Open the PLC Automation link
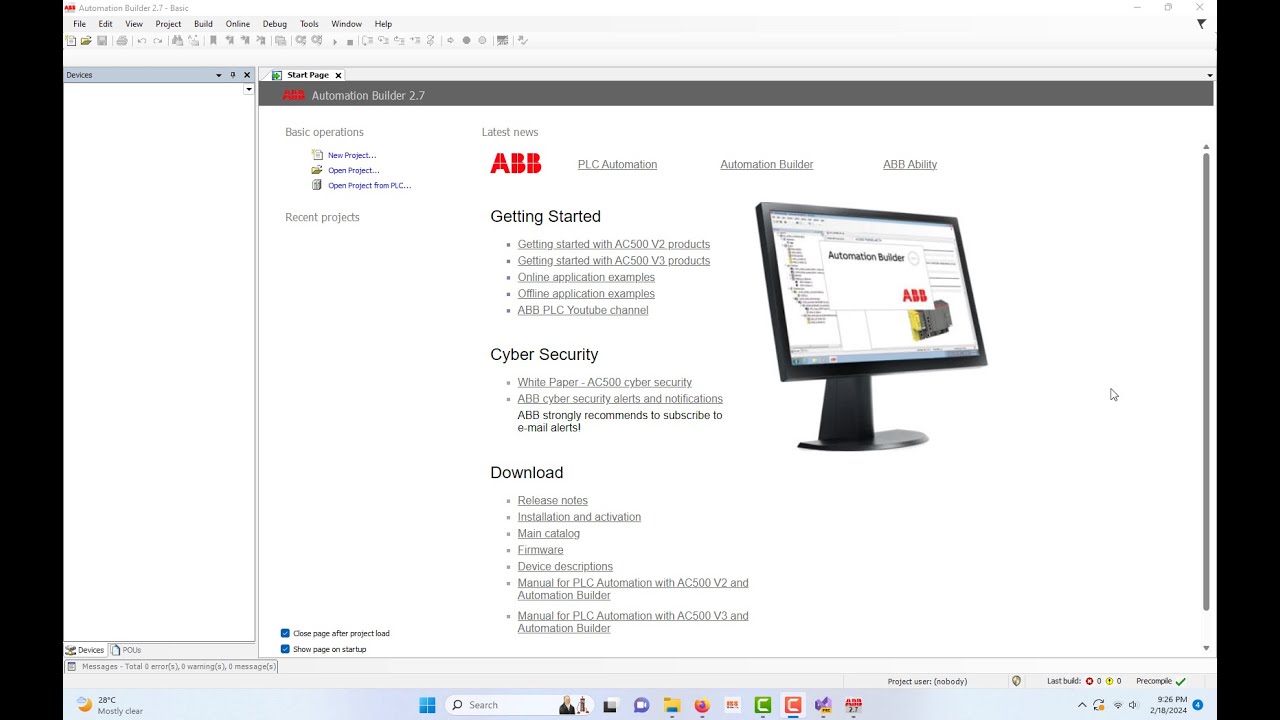 tap(617, 164)
